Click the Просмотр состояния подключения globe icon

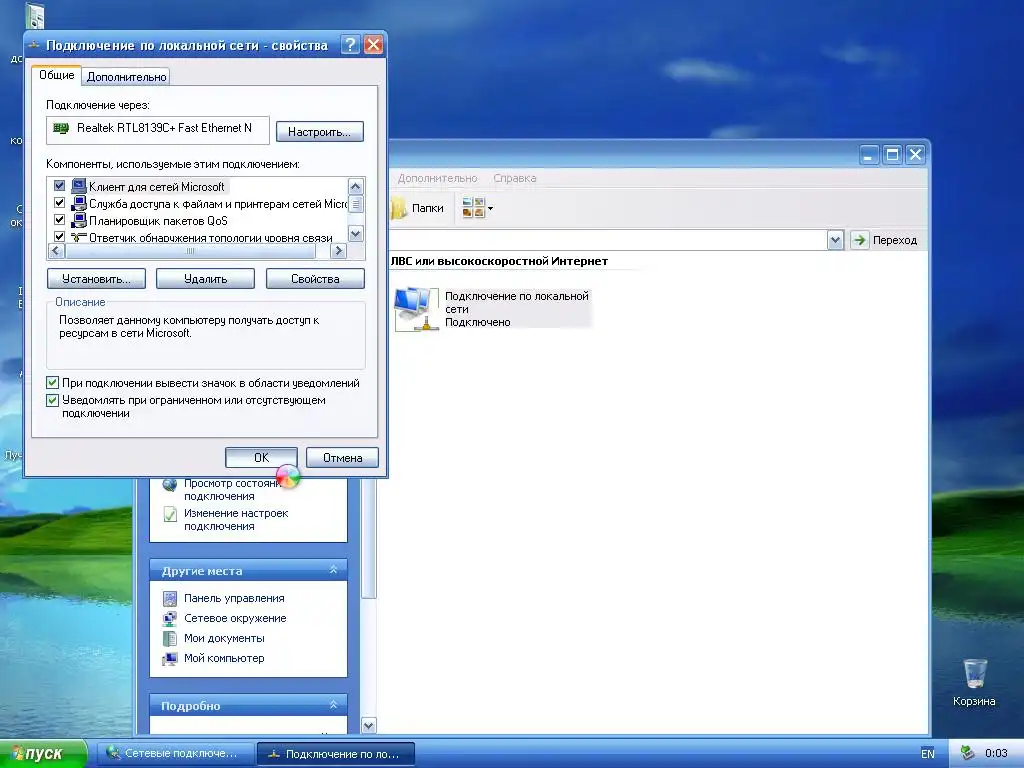170,484
